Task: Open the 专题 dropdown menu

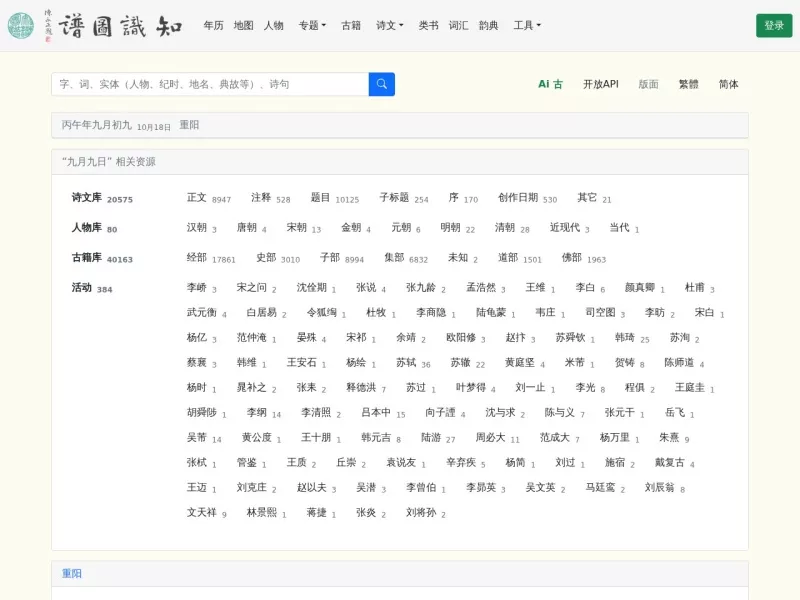Action: click(312, 26)
